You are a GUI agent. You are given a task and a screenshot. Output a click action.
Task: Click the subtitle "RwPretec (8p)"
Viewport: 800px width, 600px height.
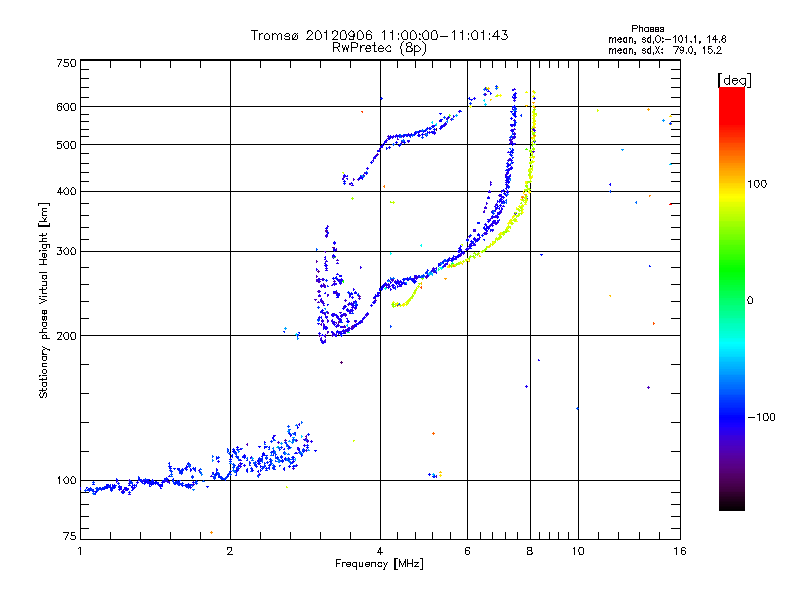pyautogui.click(x=379, y=48)
